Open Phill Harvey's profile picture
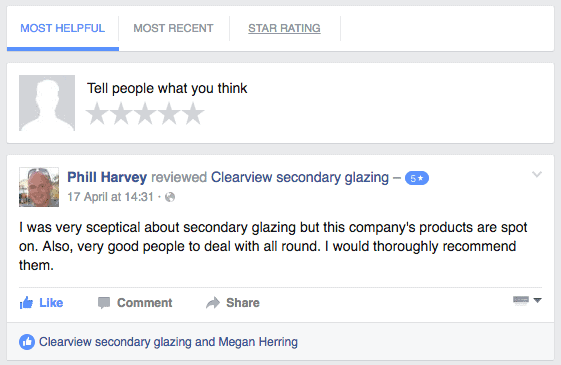561x365 pixels. coord(39,187)
